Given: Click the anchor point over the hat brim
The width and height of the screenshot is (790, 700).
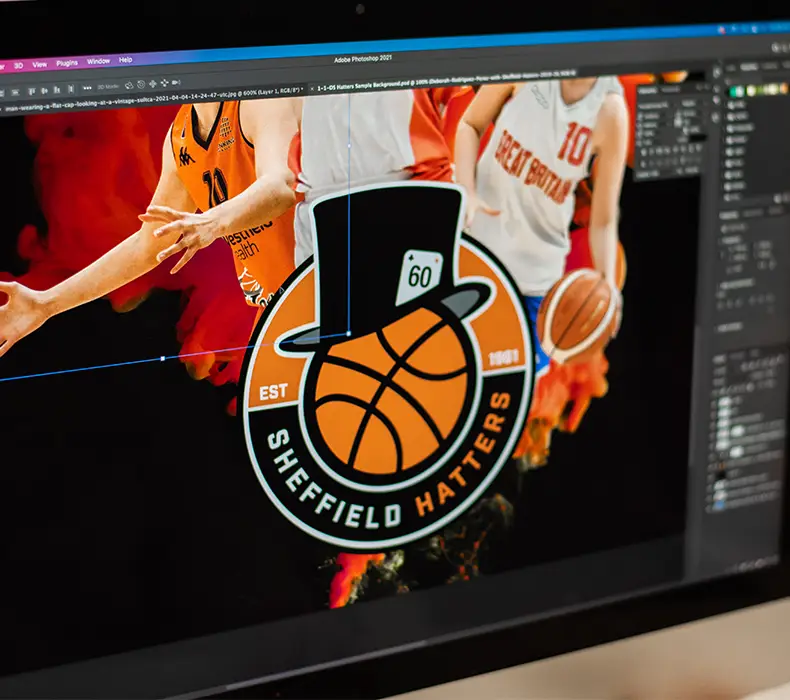Looking at the screenshot, I should pos(349,334).
